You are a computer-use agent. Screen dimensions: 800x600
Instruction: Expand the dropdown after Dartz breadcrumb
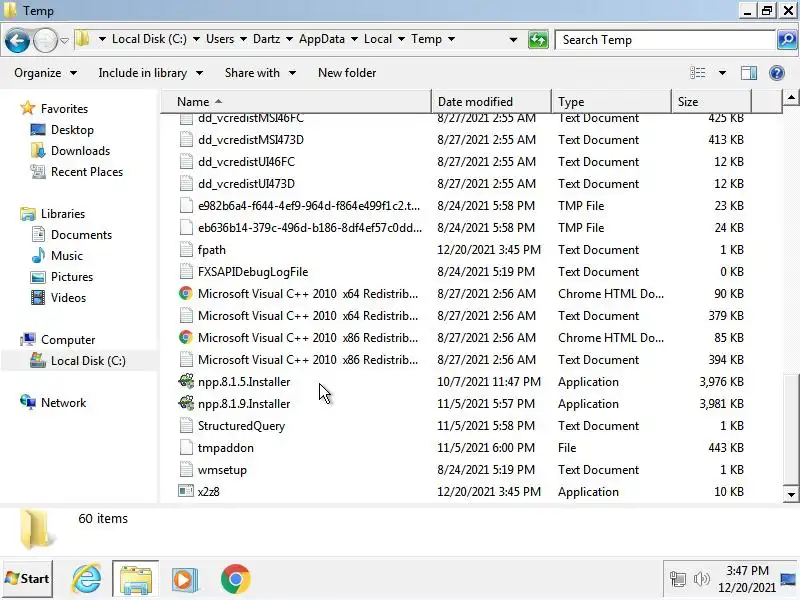pyautogui.click(x=289, y=39)
